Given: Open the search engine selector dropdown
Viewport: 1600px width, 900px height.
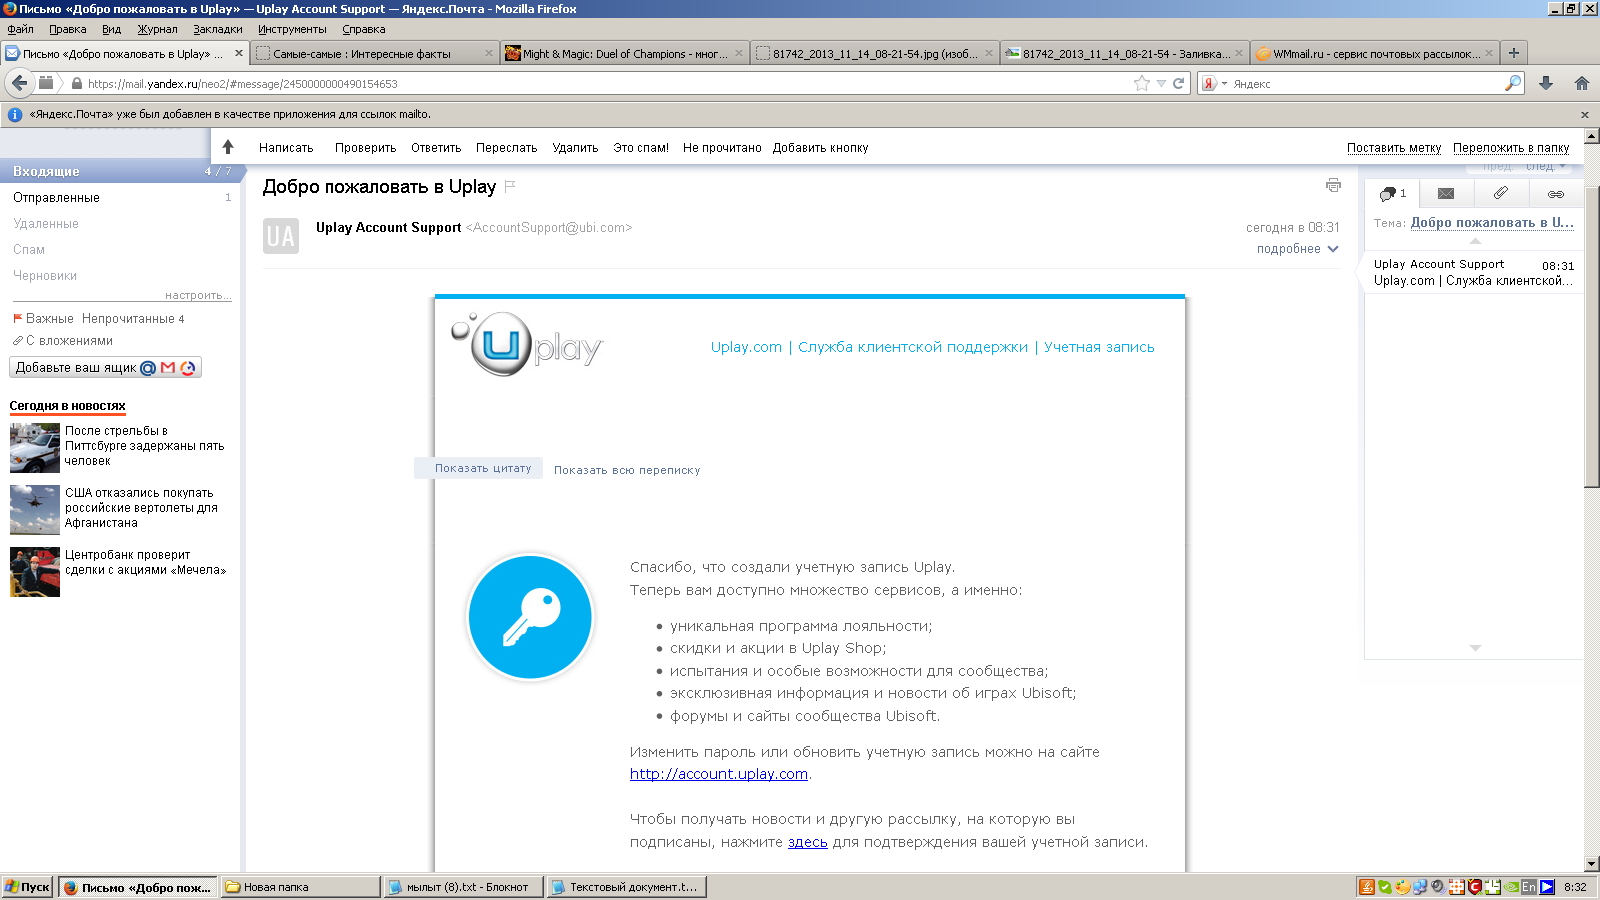Looking at the screenshot, I should pyautogui.click(x=1214, y=84).
